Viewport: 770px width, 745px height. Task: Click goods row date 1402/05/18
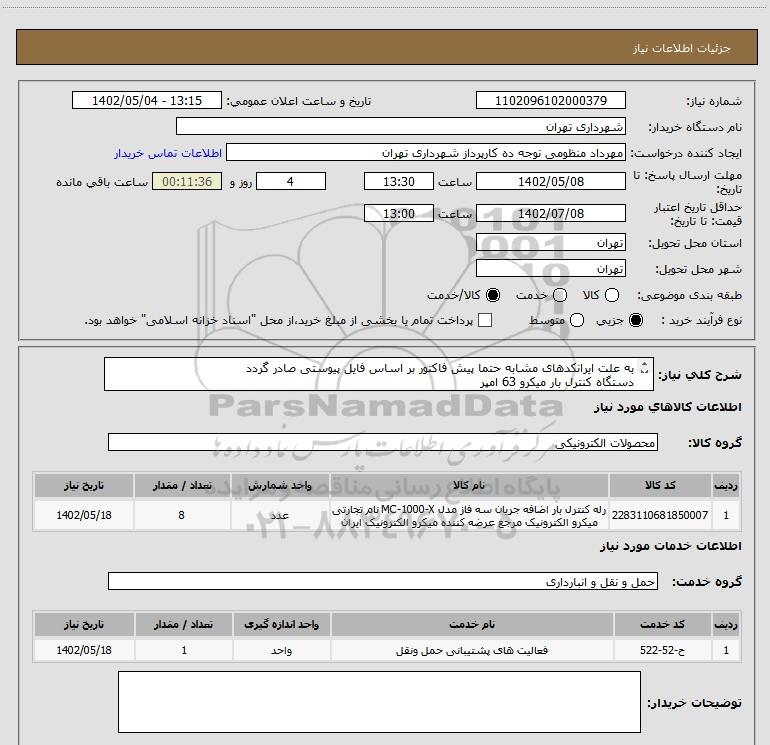pyautogui.click(x=83, y=515)
